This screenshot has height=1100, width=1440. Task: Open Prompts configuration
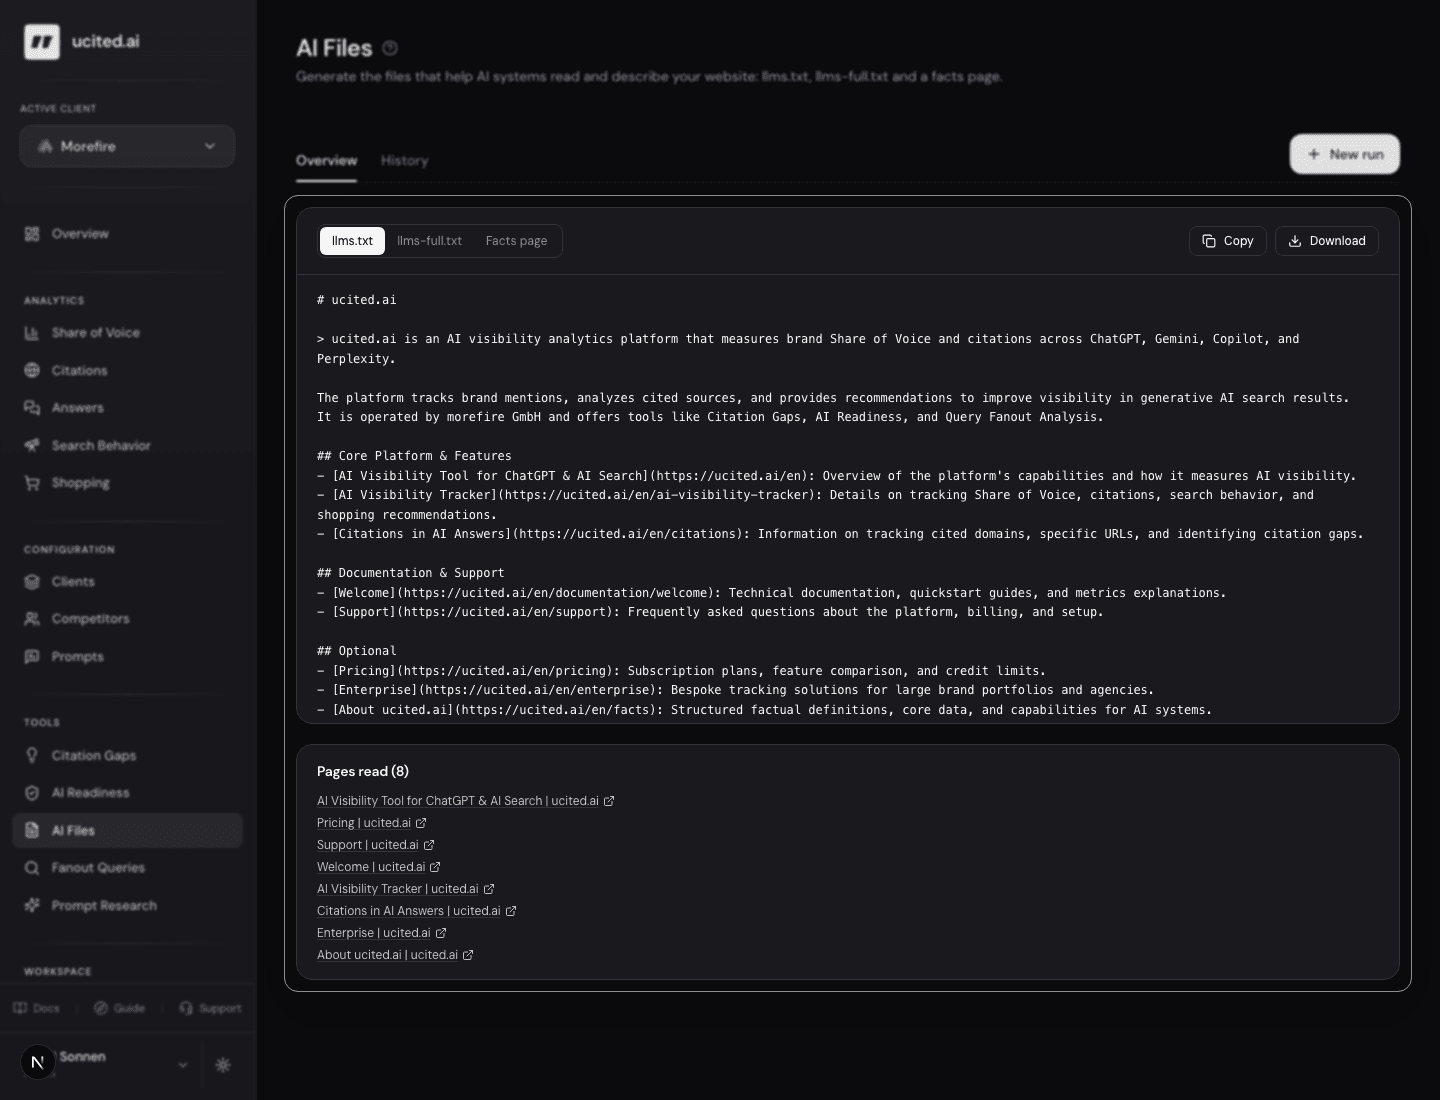[127, 657]
